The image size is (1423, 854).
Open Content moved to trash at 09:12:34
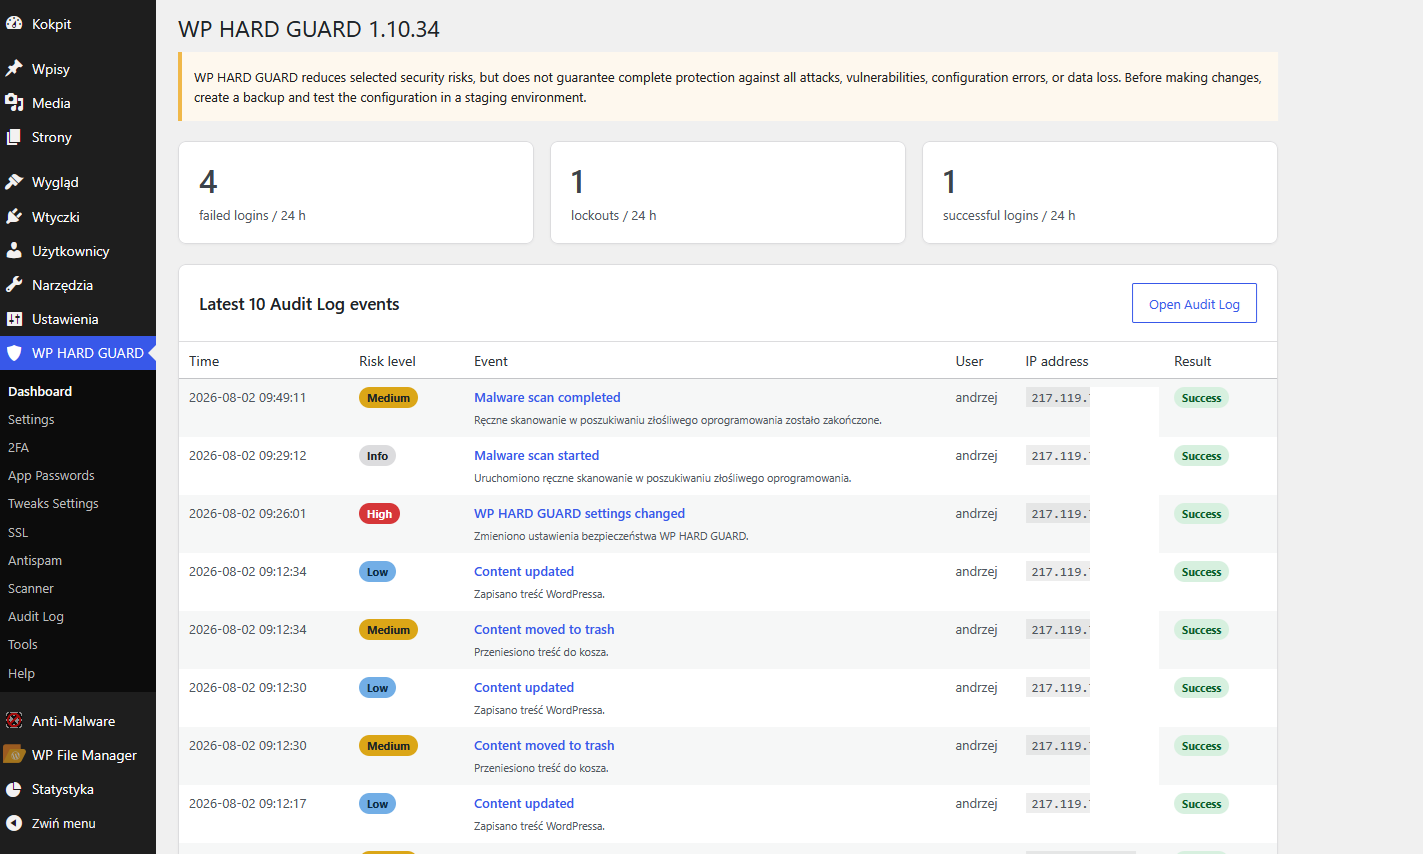point(544,629)
